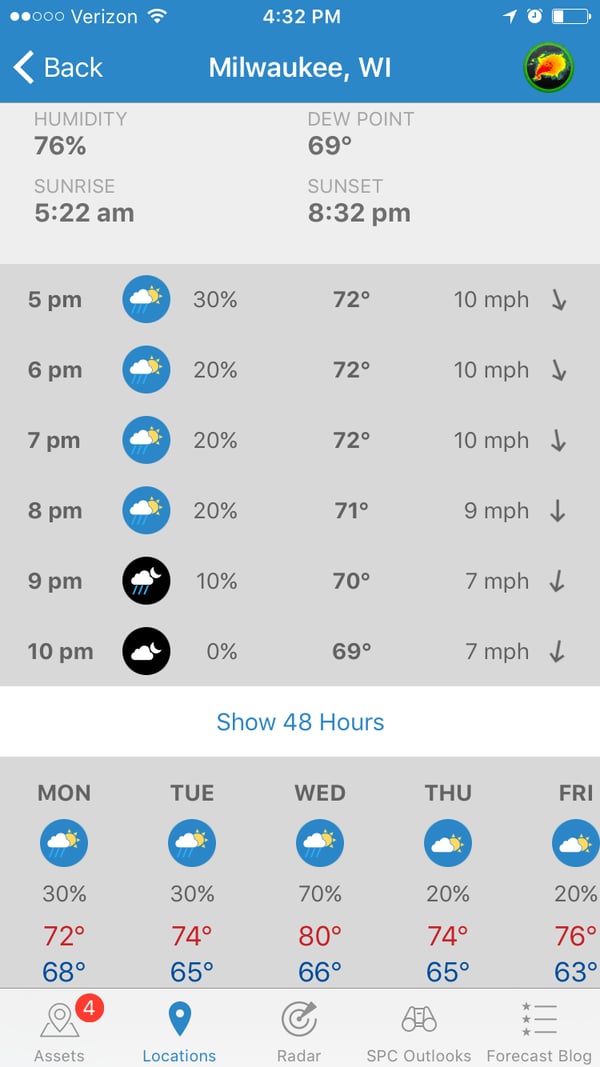600x1067 pixels.
Task: Select the 8 pm hourly row temperature
Action: [352, 511]
